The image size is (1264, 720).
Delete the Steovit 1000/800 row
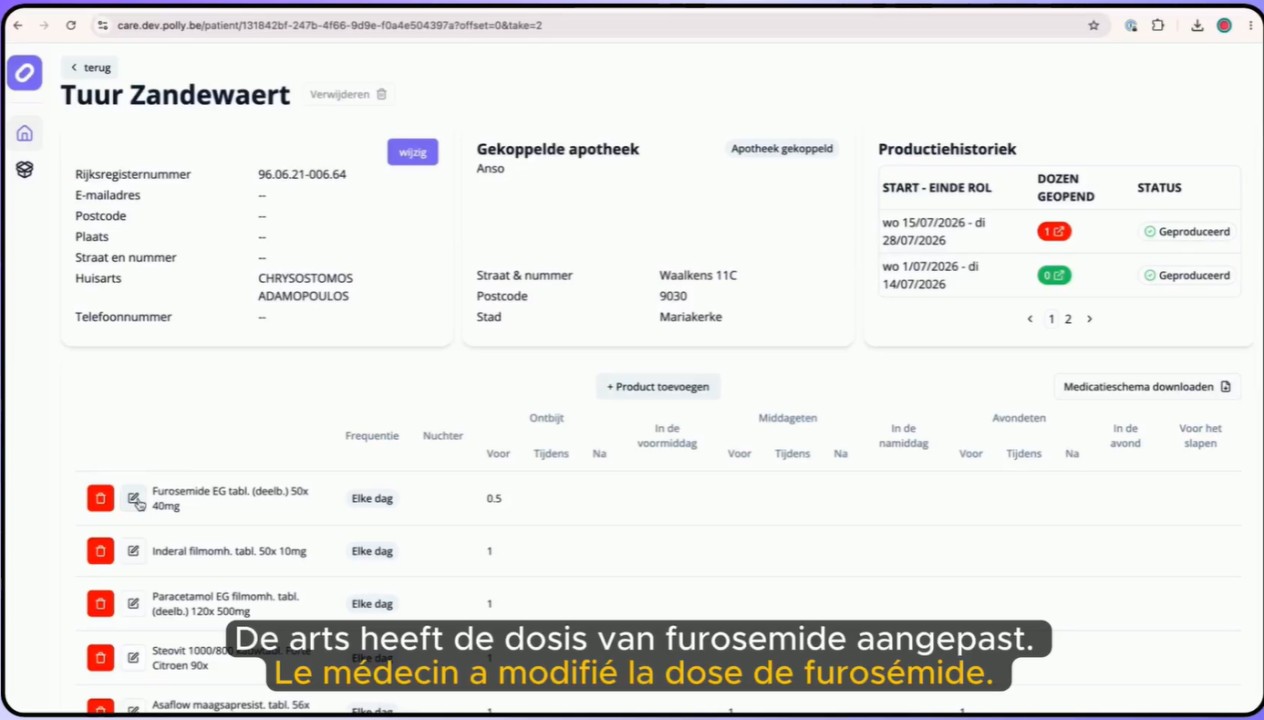pyautogui.click(x=100, y=658)
